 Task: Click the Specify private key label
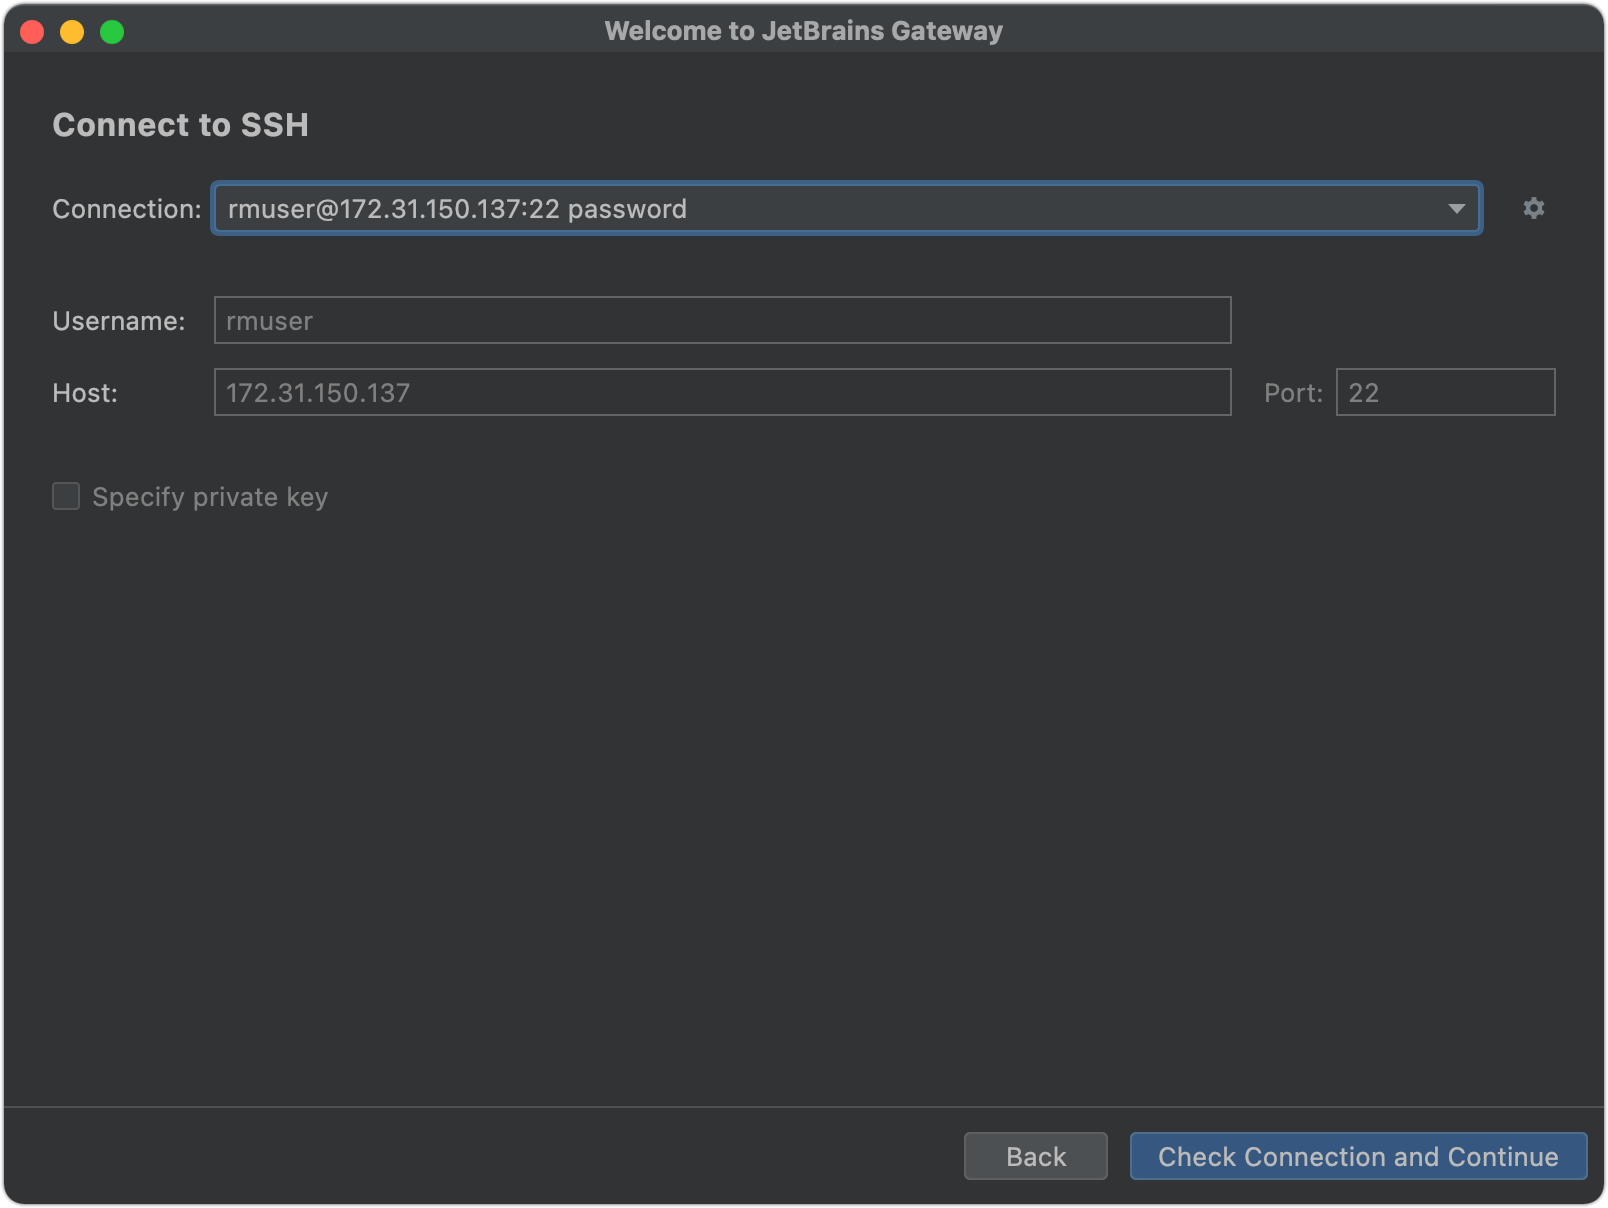tap(210, 496)
